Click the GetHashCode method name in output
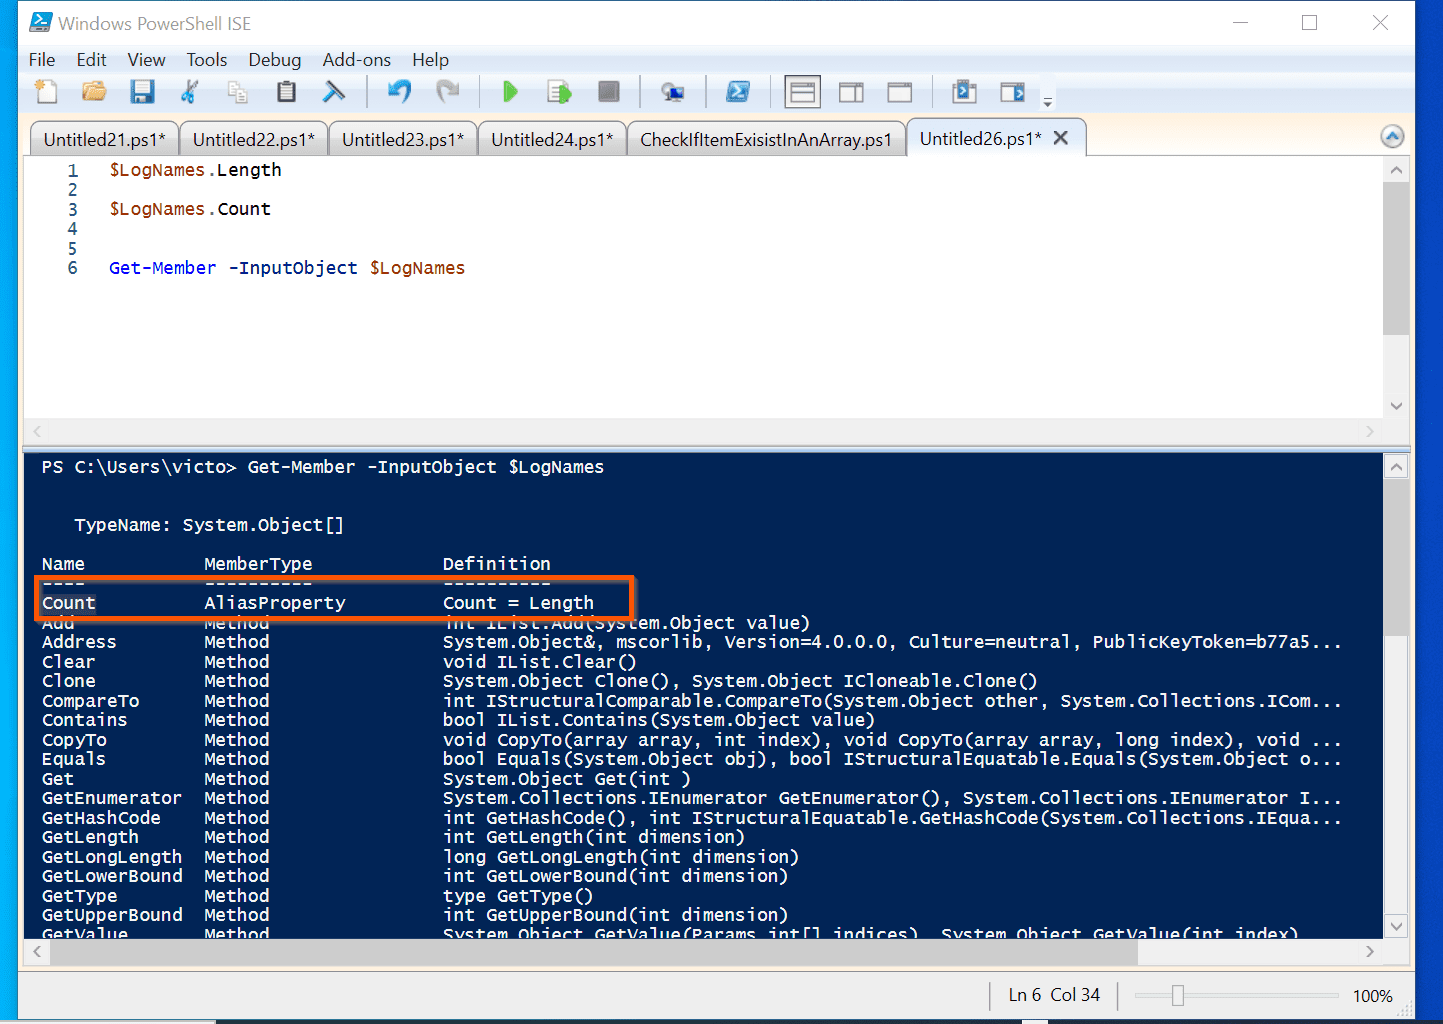The width and height of the screenshot is (1443, 1024). [101, 818]
